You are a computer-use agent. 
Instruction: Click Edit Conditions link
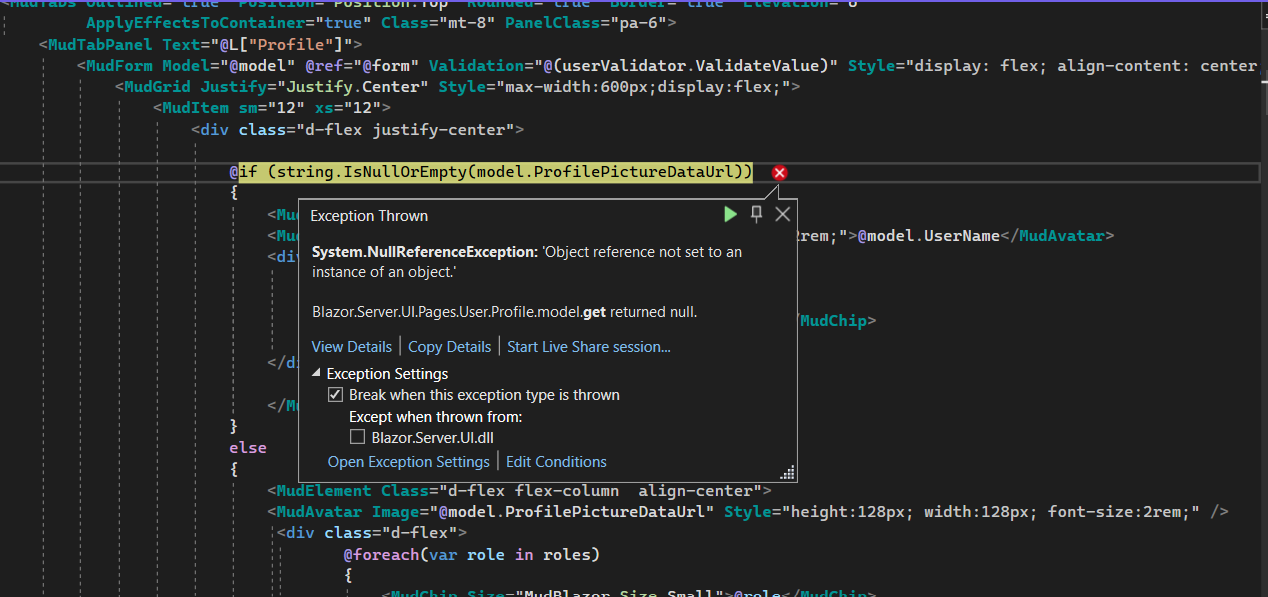(x=556, y=461)
